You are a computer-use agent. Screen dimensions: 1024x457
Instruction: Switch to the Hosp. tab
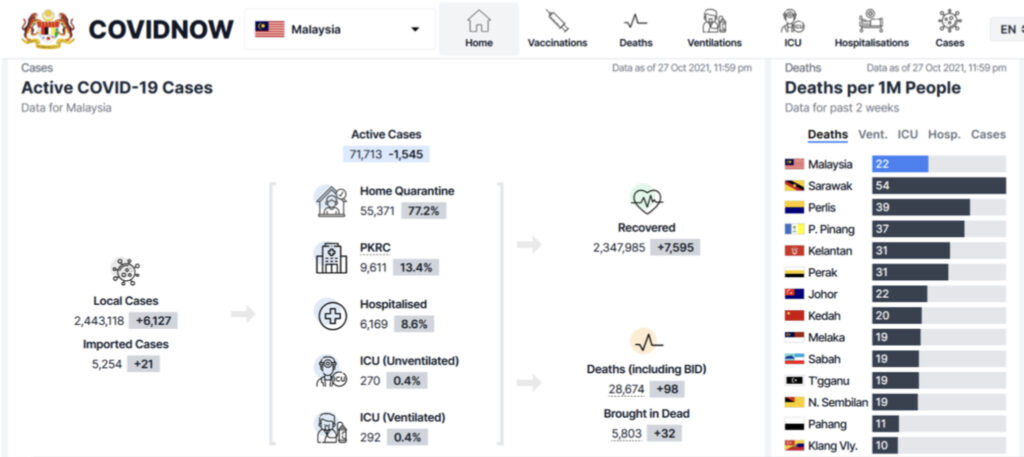[943, 134]
